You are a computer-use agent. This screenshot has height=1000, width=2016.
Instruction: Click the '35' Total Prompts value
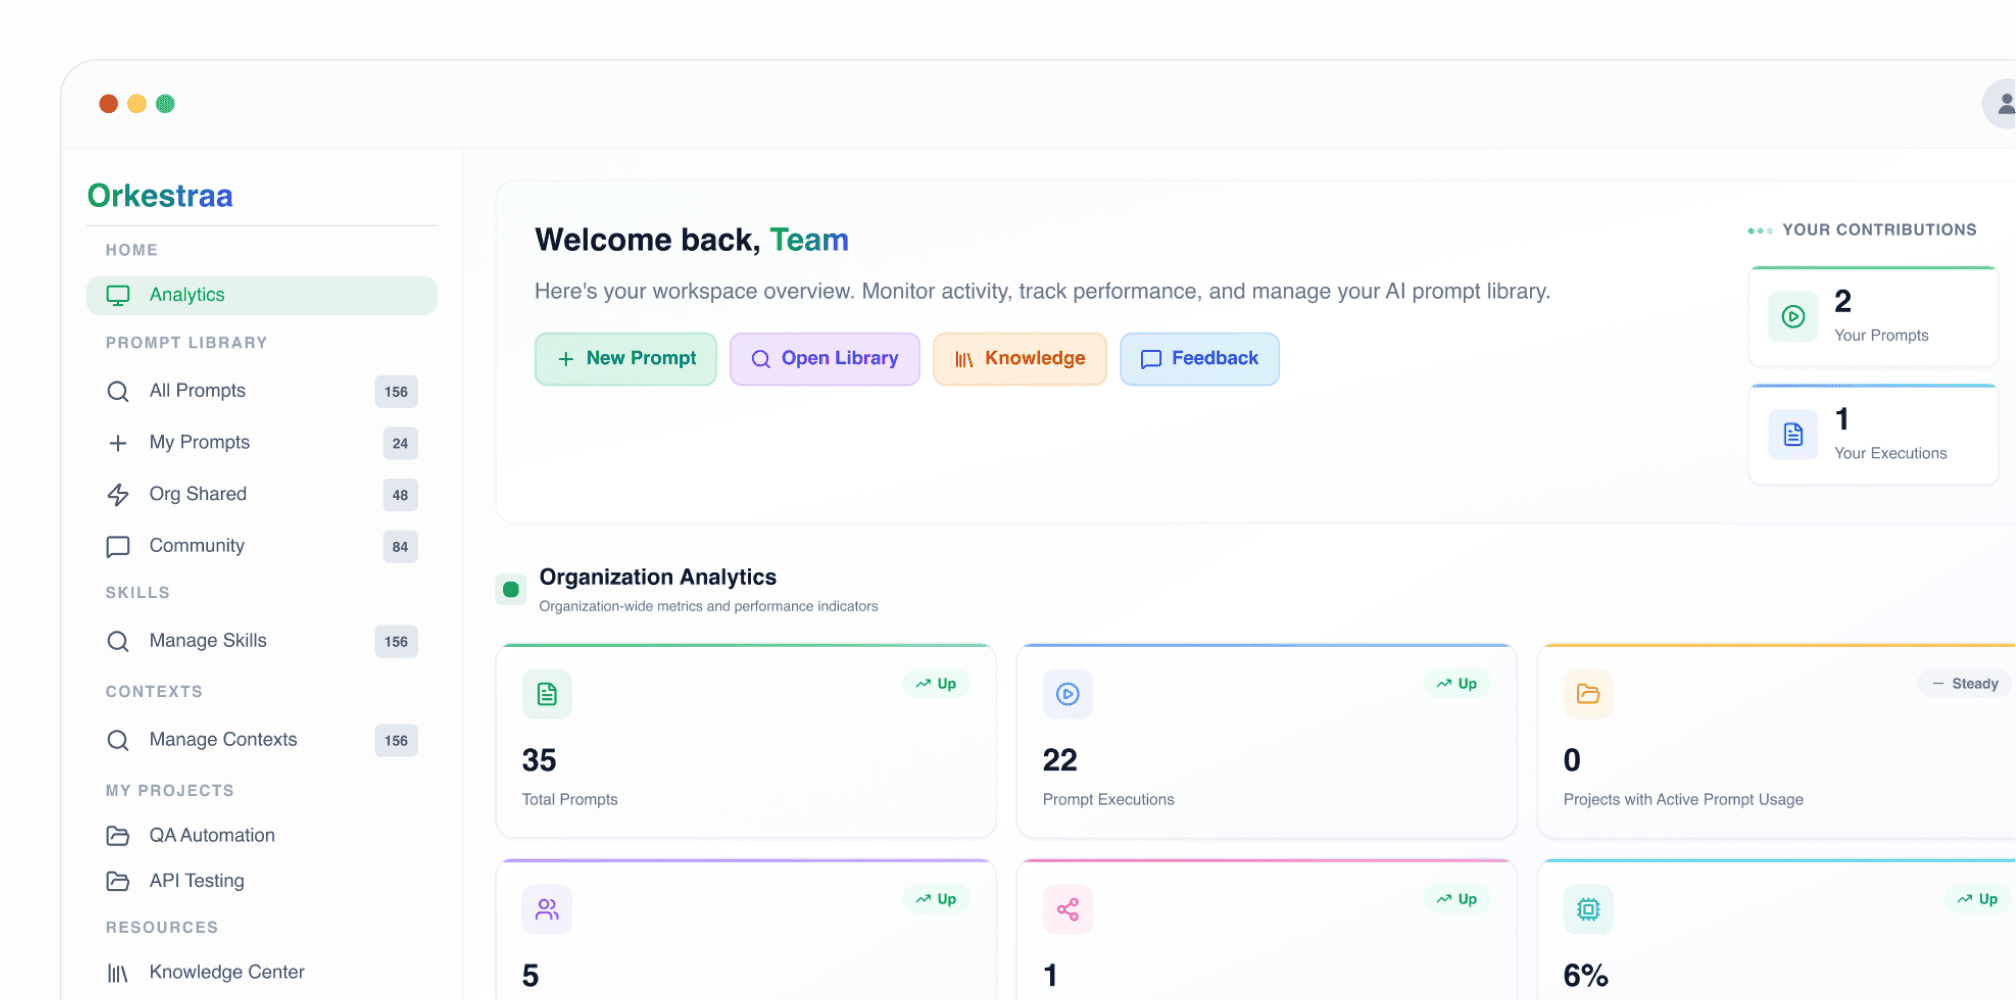point(539,761)
